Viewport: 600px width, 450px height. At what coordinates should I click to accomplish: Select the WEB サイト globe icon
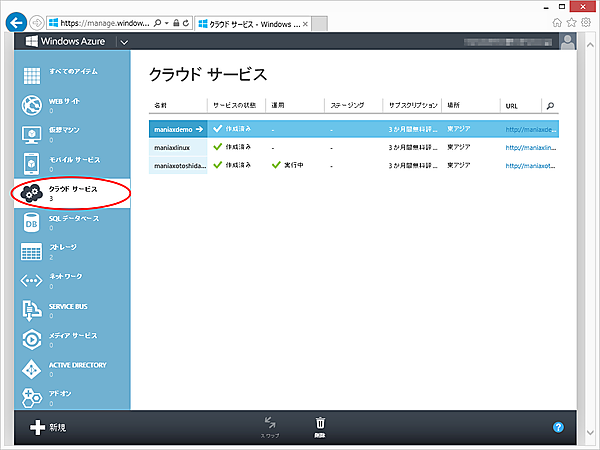pyautogui.click(x=32, y=105)
